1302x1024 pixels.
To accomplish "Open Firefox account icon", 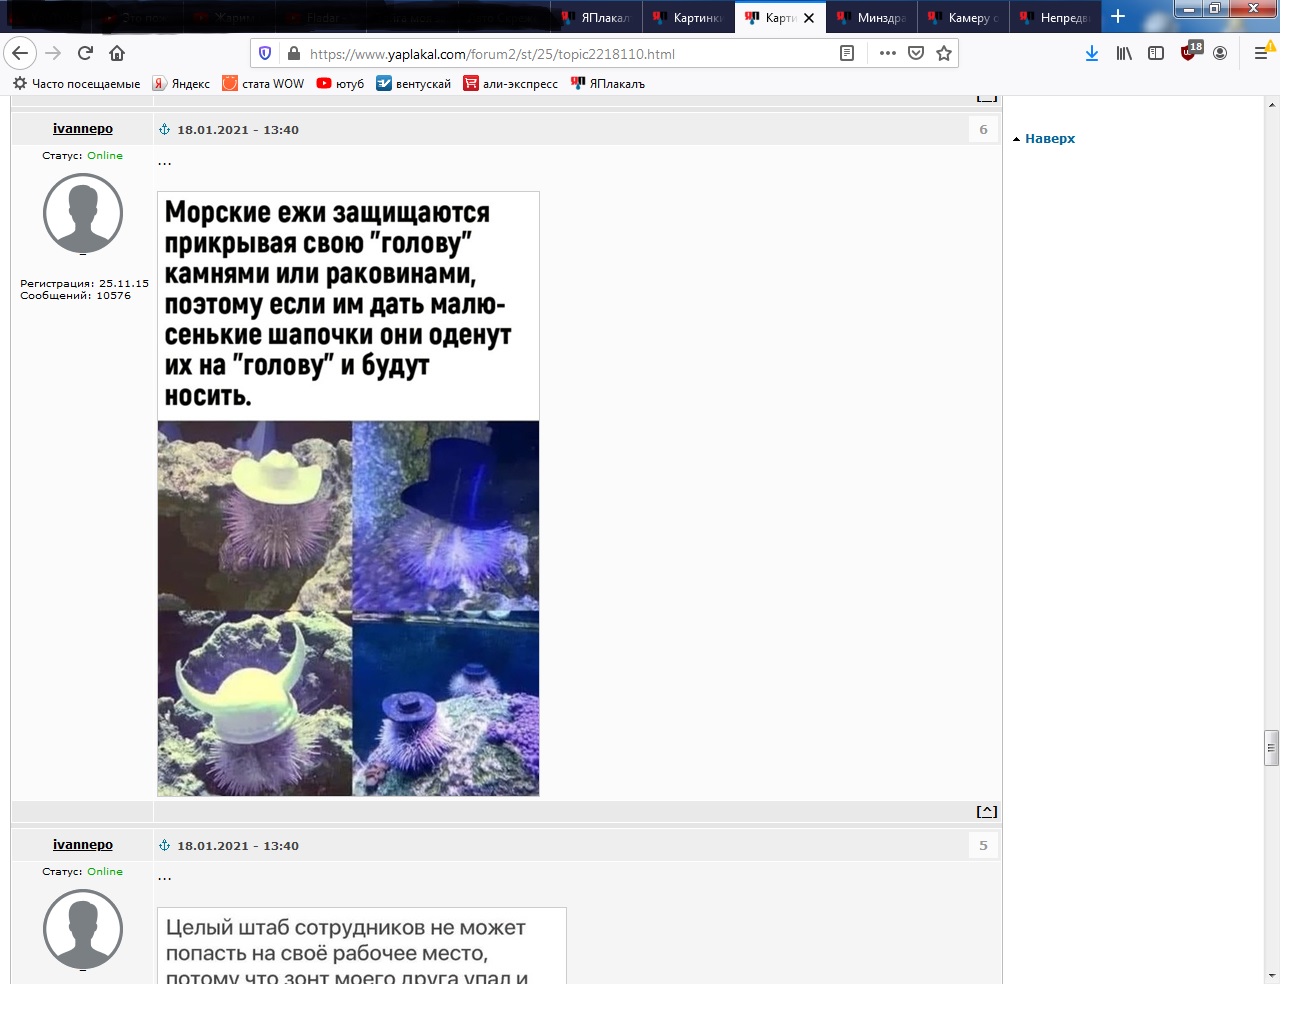I will (x=1220, y=53).
